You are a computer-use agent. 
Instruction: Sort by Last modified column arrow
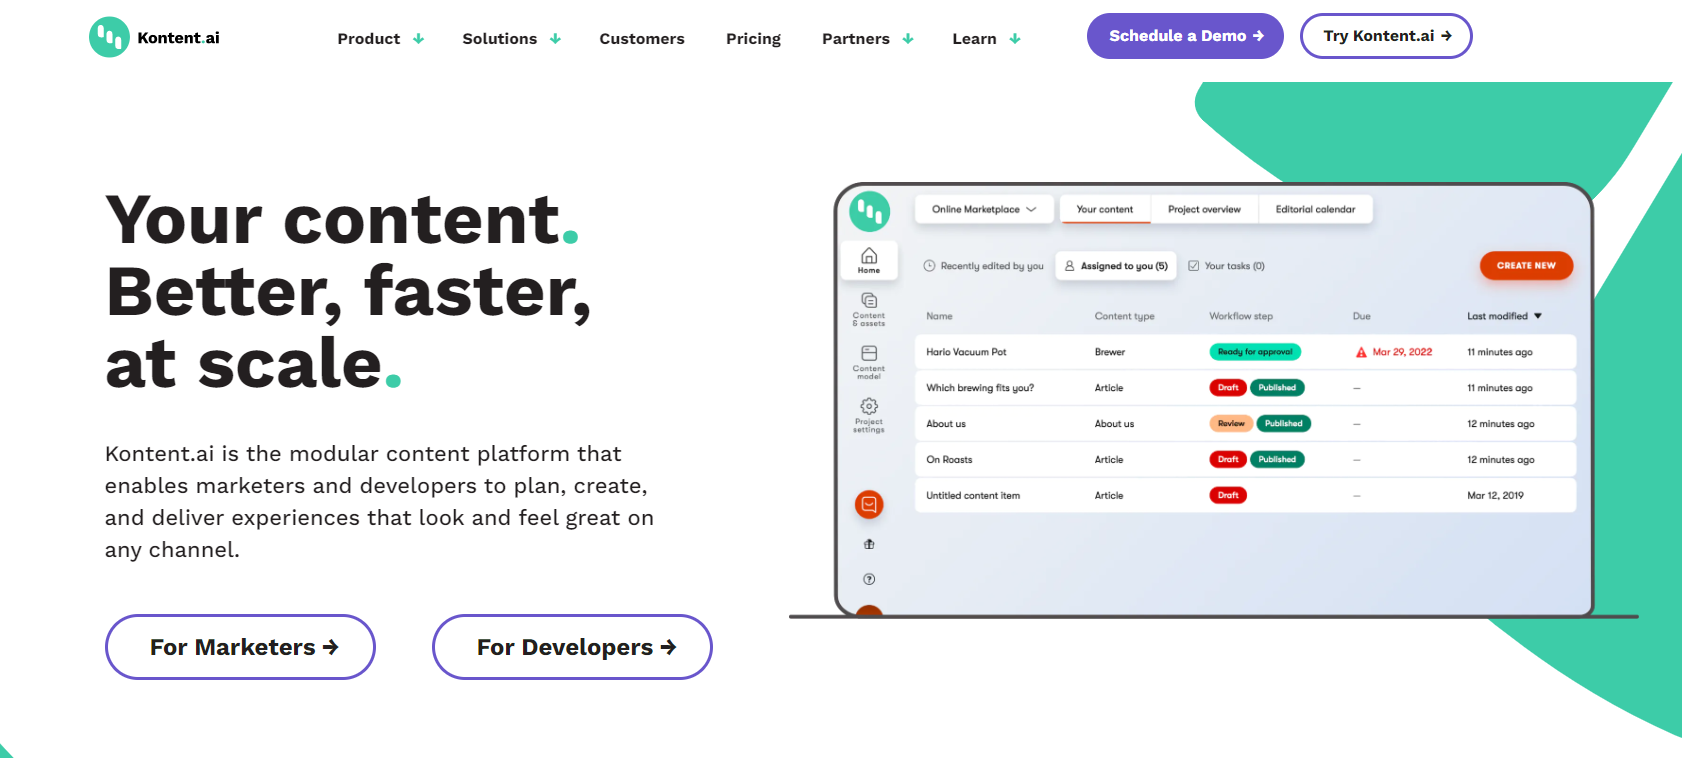tap(1538, 316)
